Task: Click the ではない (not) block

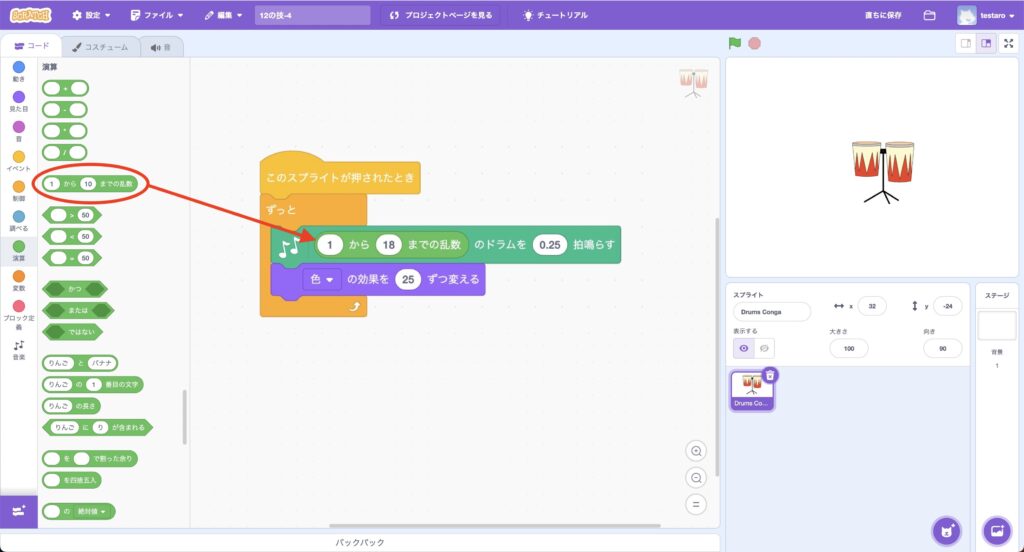Action: tap(72, 332)
